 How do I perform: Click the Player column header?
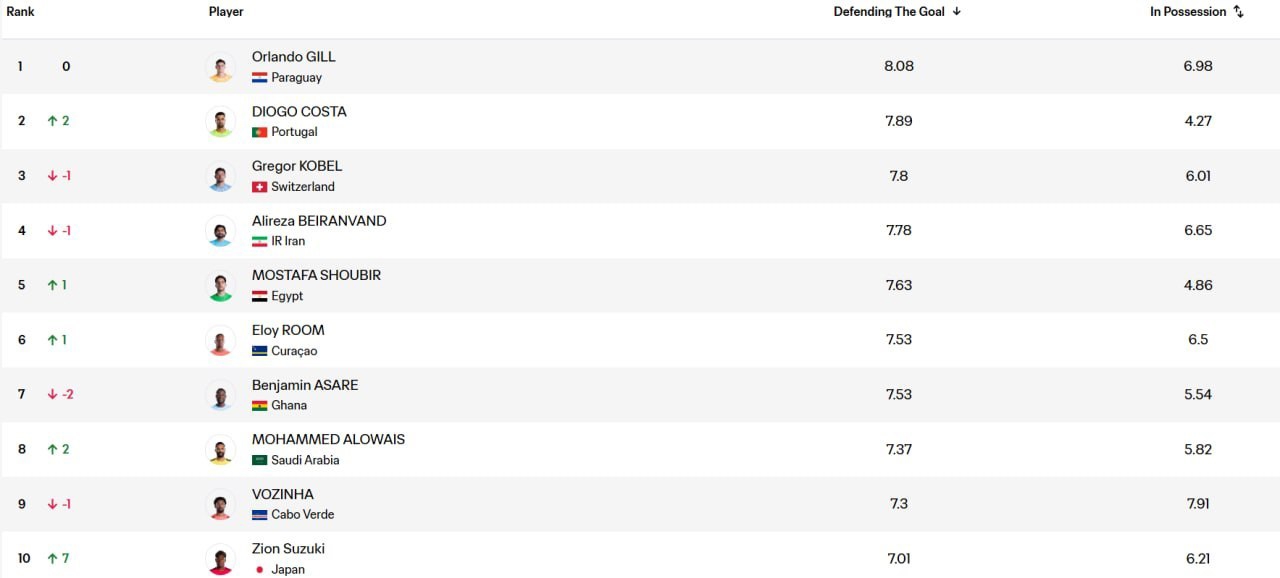click(x=226, y=12)
